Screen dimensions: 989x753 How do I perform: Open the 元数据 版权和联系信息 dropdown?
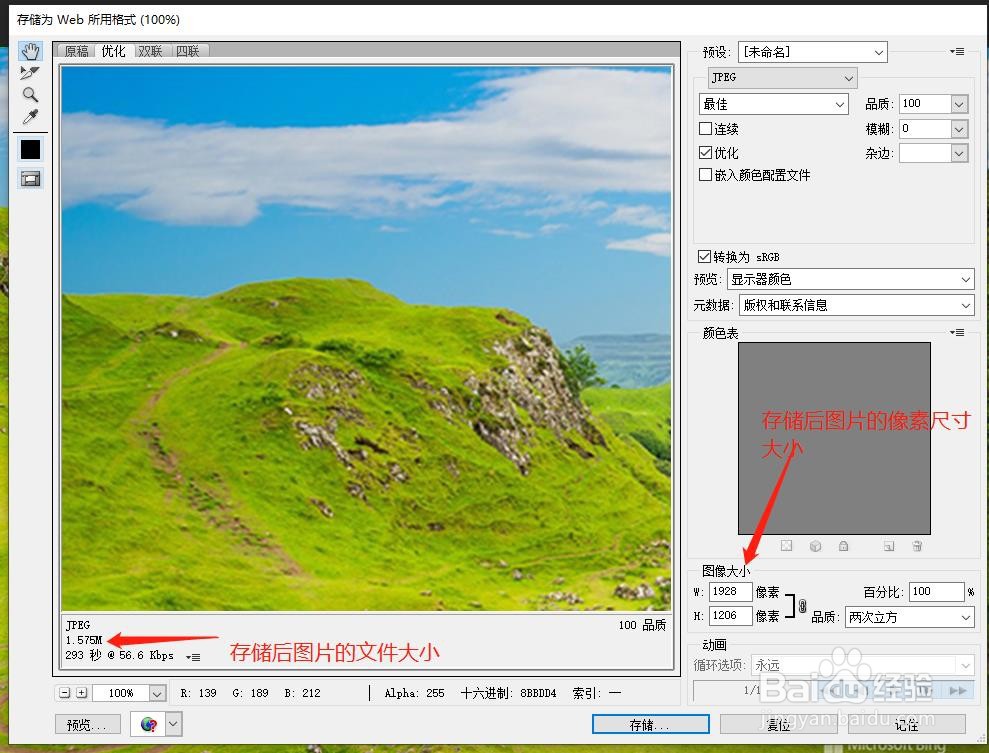[857, 305]
